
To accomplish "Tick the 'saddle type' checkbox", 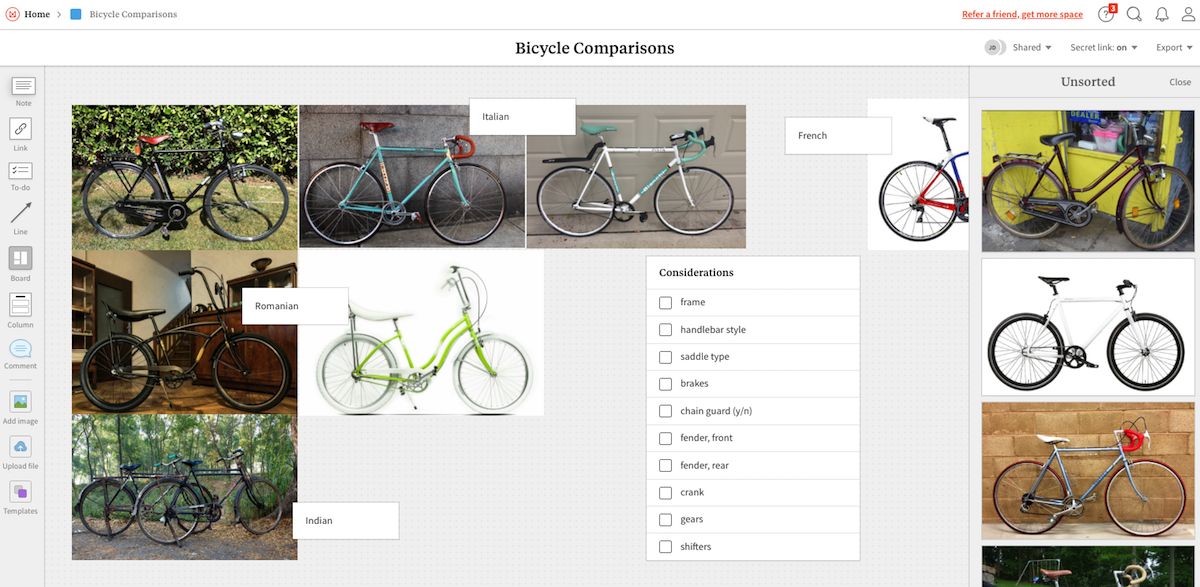I will pyautogui.click(x=666, y=357).
